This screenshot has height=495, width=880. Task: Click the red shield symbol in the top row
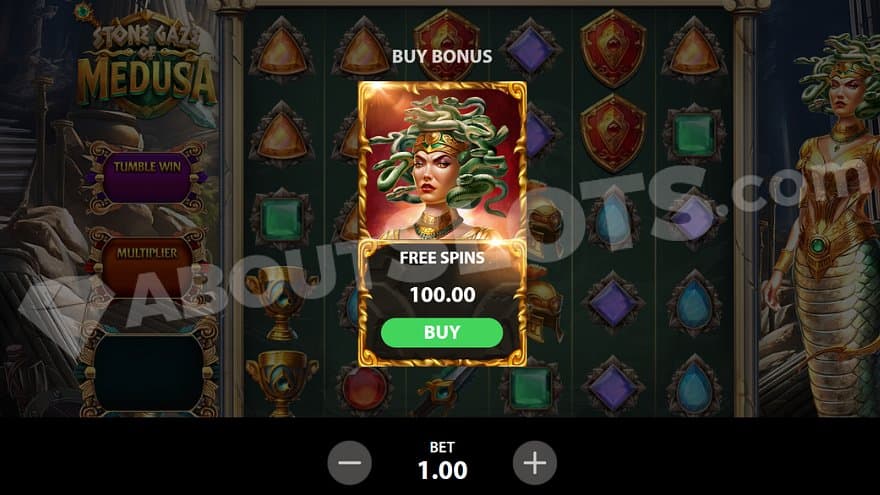(612, 48)
